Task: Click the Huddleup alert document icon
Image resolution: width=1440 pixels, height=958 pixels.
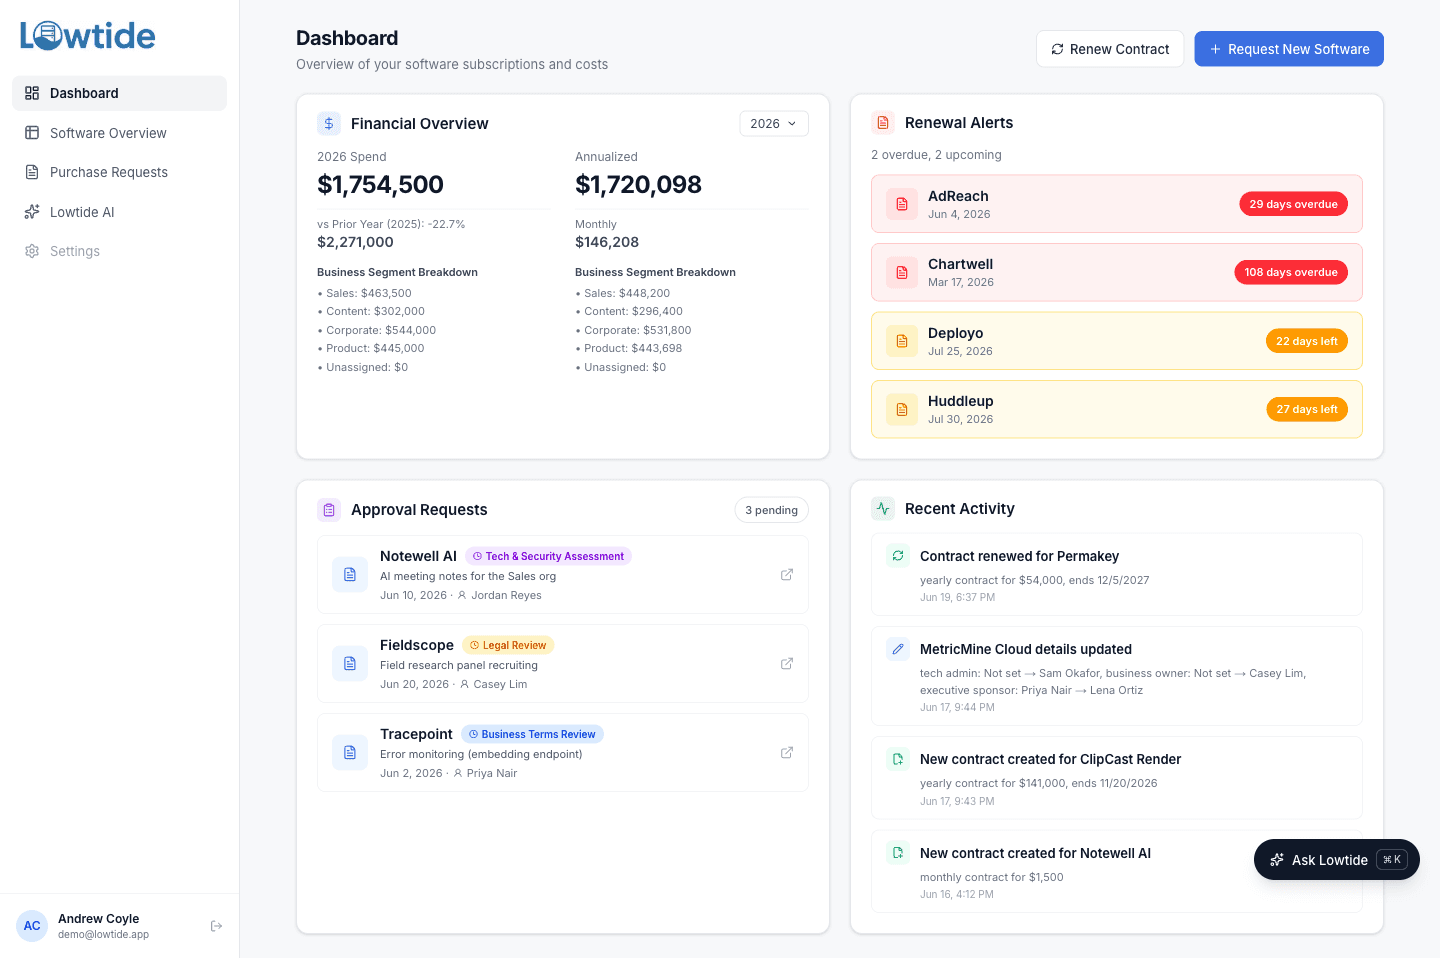Action: point(902,409)
